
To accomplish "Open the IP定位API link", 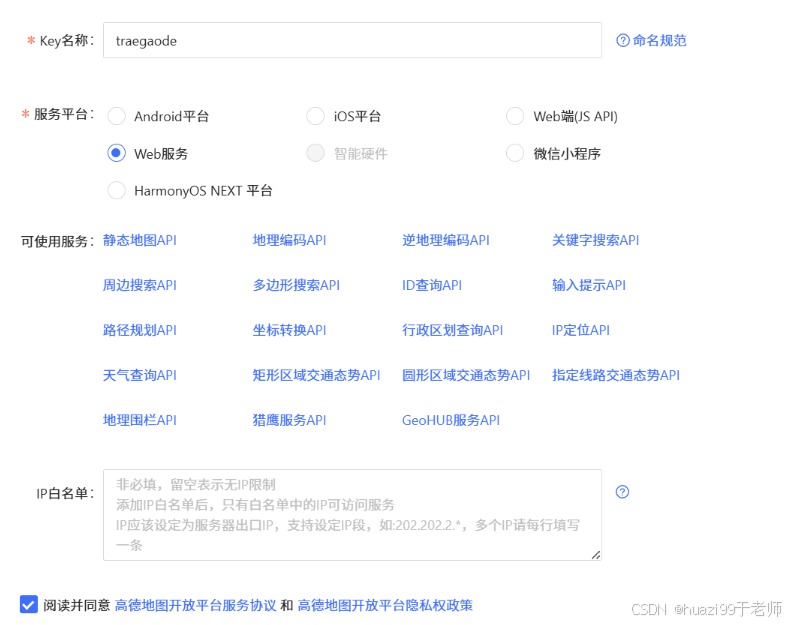I will pyautogui.click(x=580, y=330).
